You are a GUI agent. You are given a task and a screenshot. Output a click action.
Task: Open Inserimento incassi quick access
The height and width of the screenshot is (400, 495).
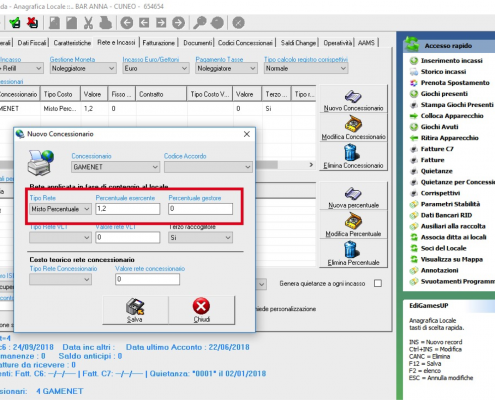[452, 61]
